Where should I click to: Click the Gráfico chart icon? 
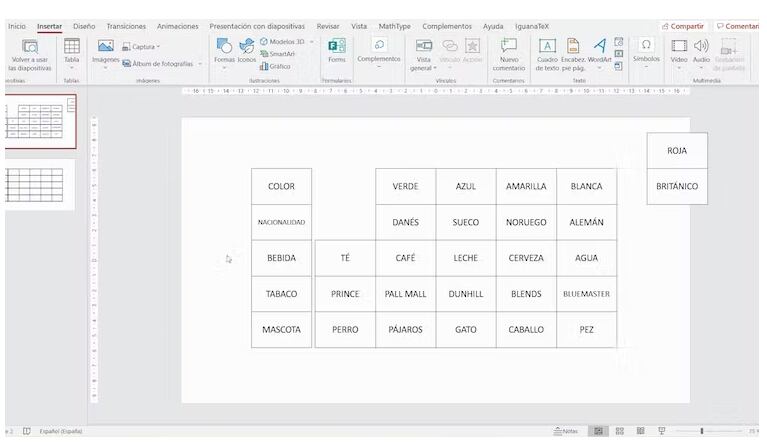(276, 66)
